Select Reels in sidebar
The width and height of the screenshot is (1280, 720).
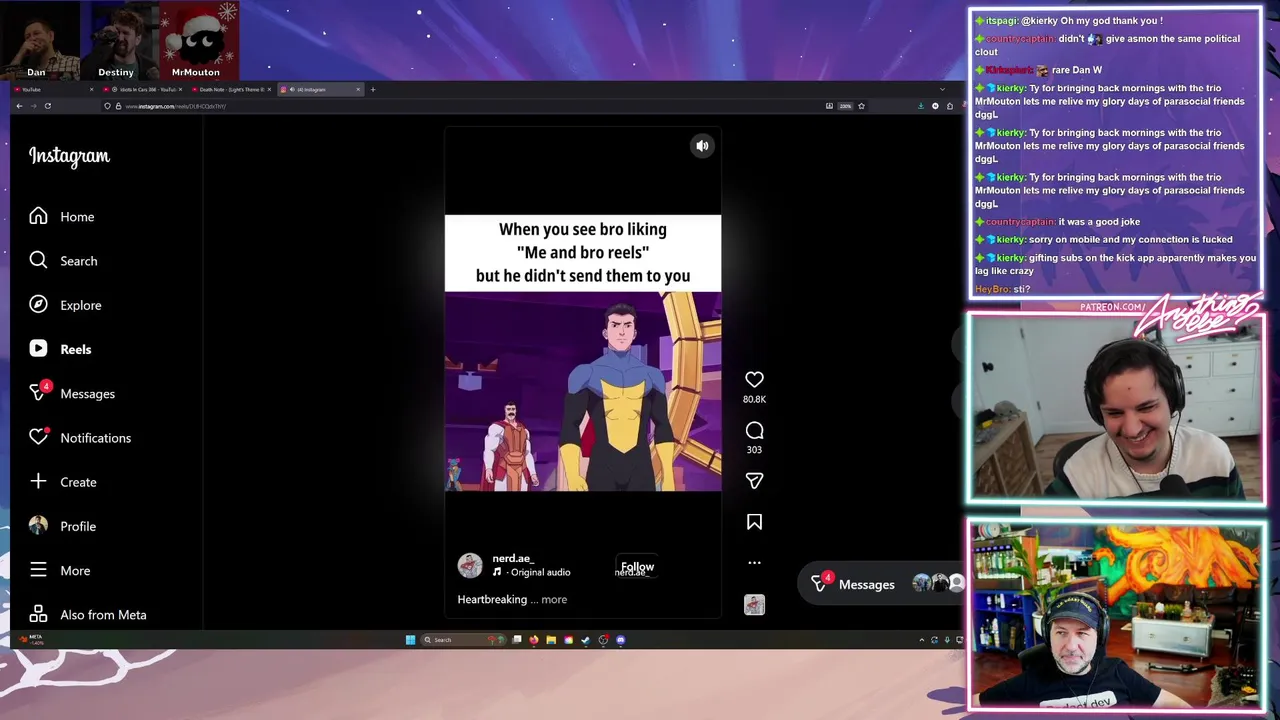[x=60, y=349]
